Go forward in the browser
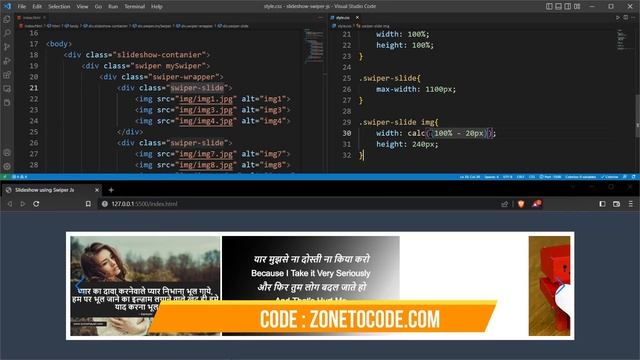This screenshot has height=360, width=640. [23, 204]
